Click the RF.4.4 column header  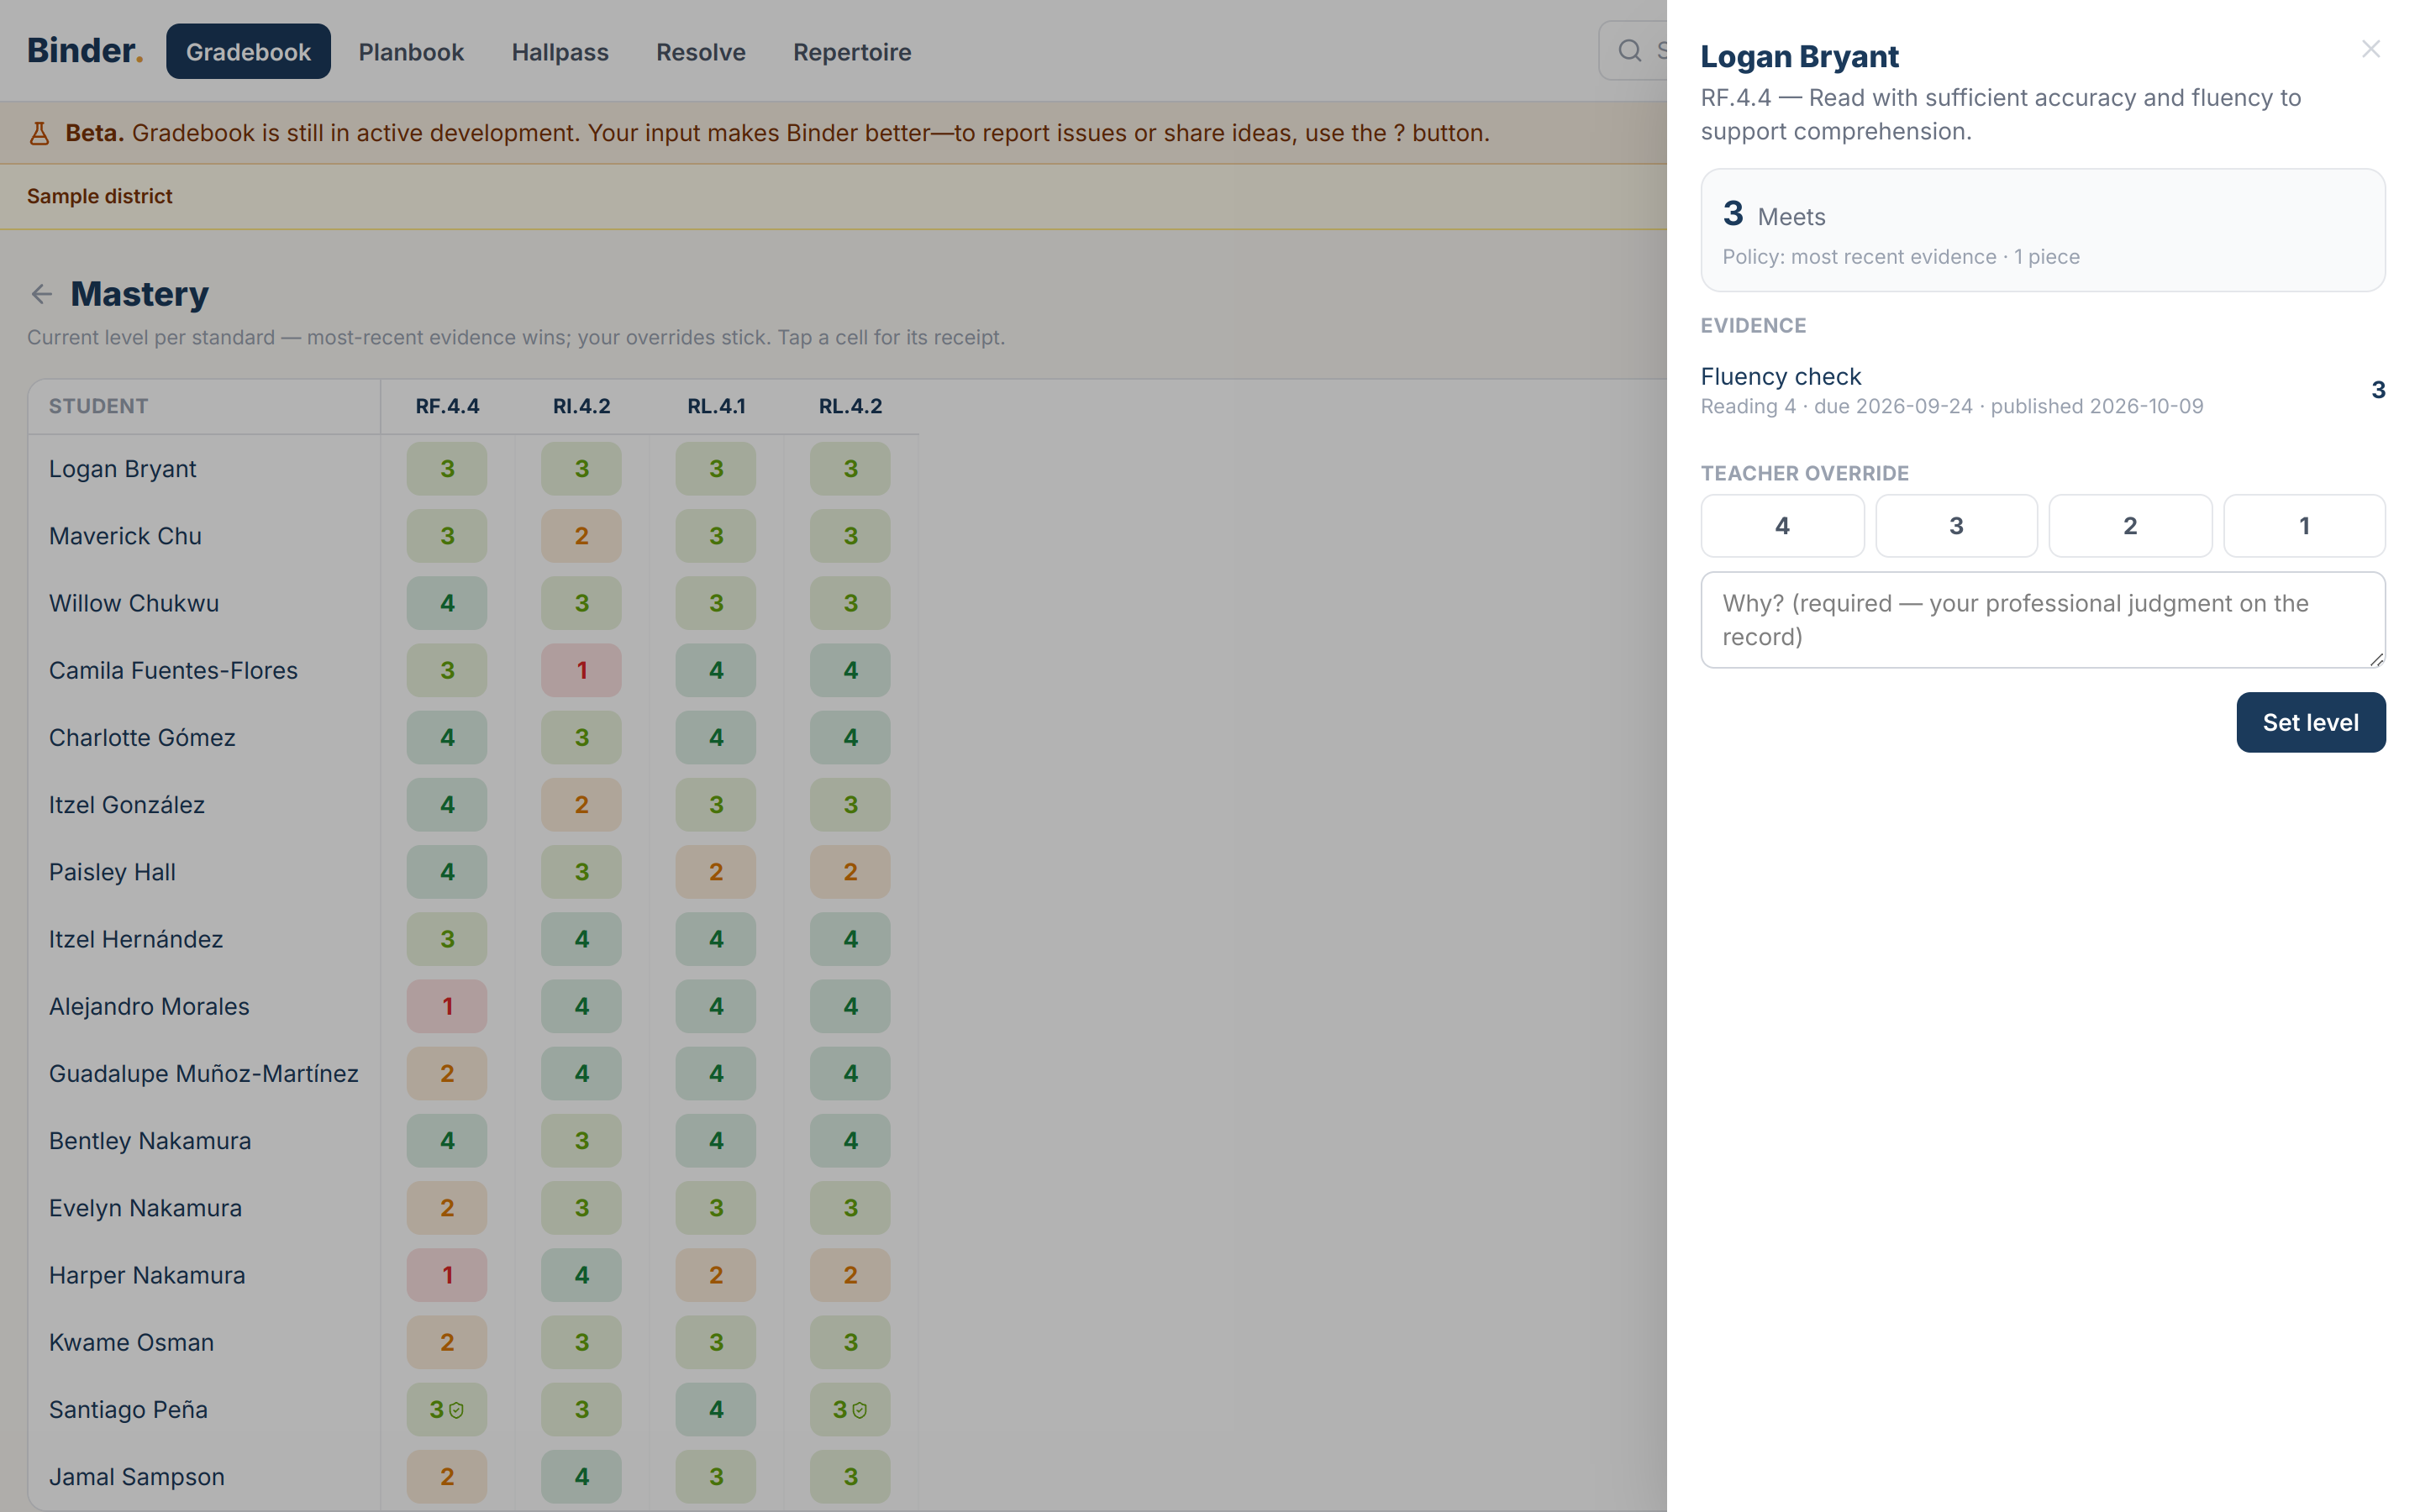(x=447, y=406)
